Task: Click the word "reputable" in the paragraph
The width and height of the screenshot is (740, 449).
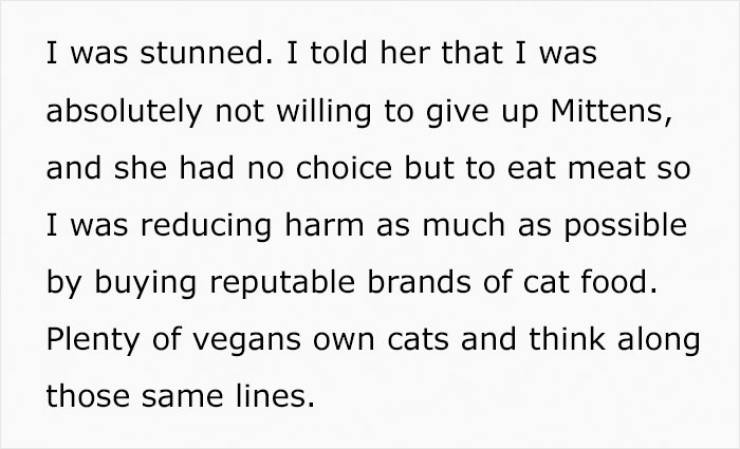Action: (x=282, y=285)
